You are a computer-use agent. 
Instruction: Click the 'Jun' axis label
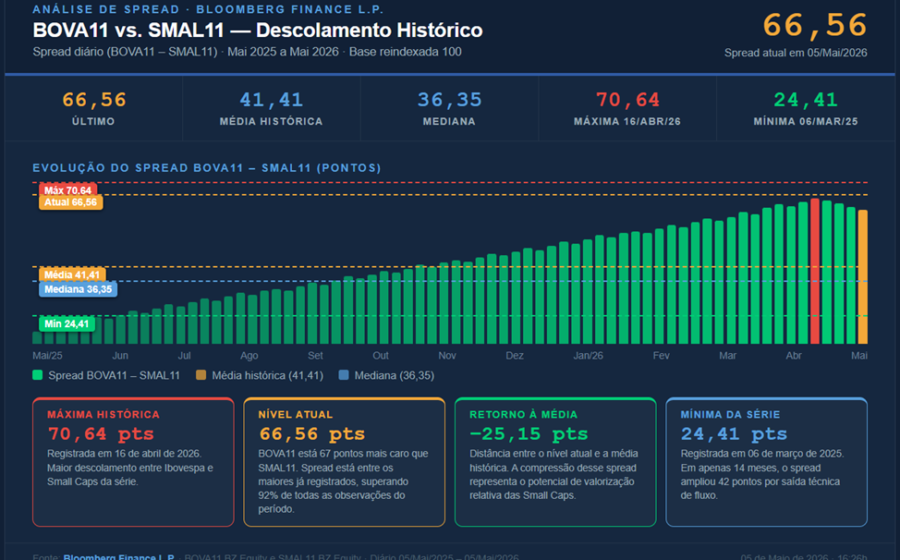120,356
